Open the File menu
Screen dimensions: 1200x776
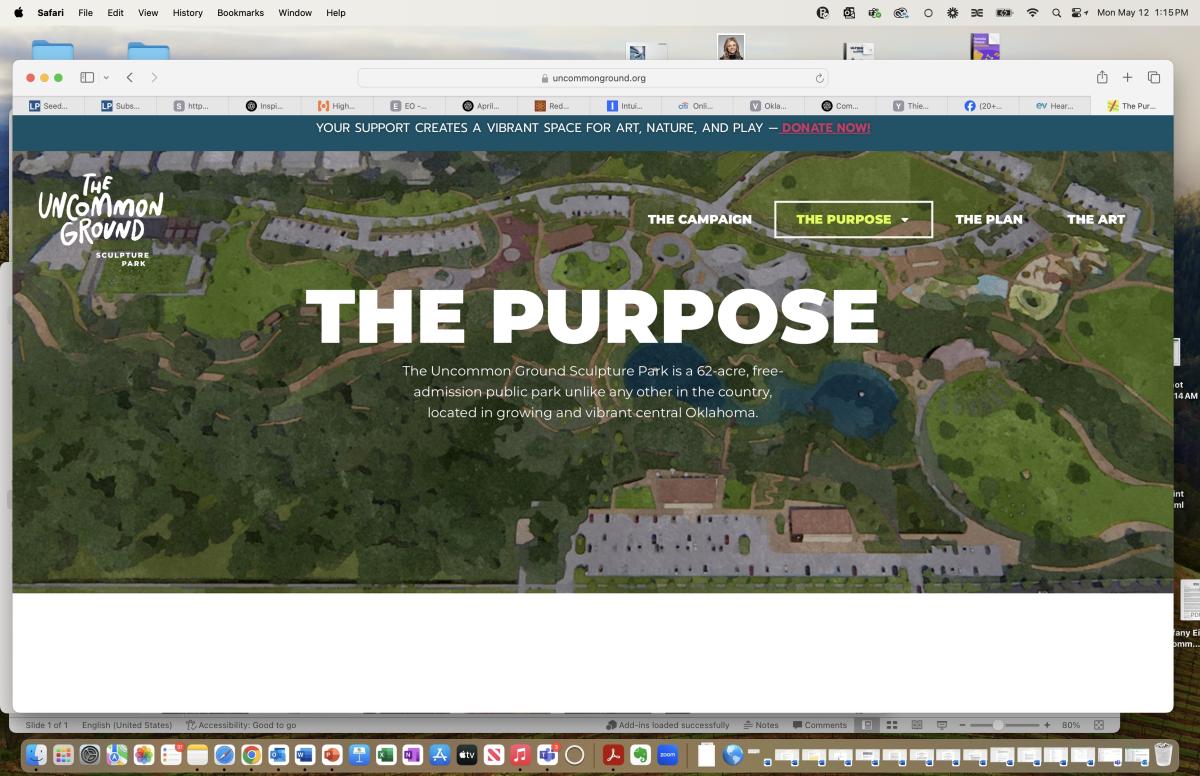tap(86, 13)
